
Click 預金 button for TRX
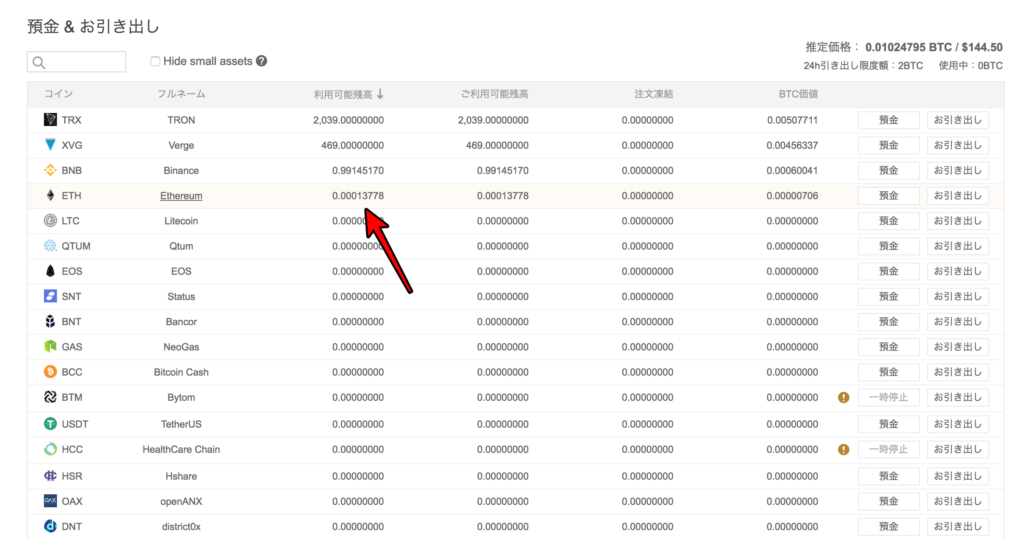coord(888,120)
